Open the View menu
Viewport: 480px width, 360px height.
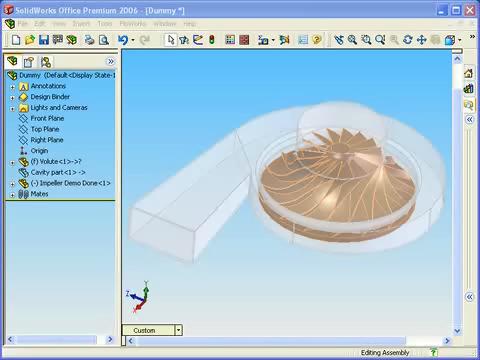(59, 24)
